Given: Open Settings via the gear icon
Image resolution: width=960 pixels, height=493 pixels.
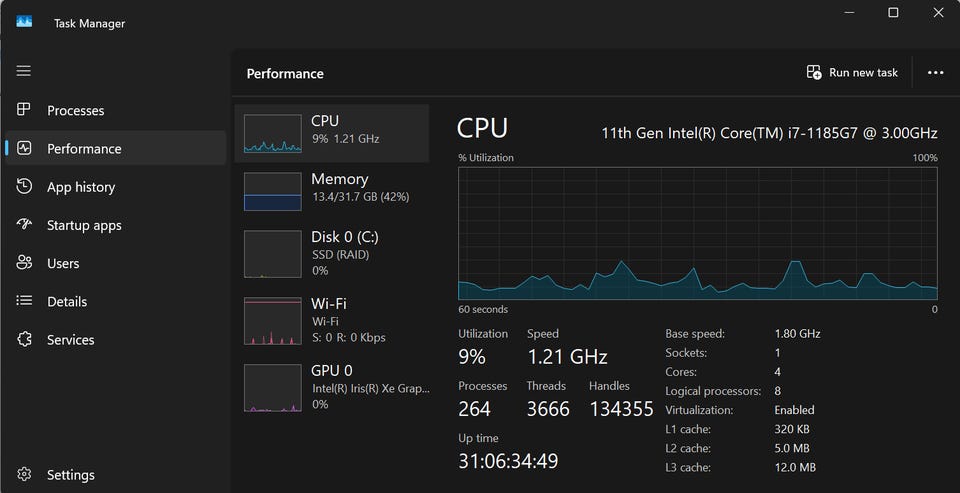Looking at the screenshot, I should click(x=24, y=475).
